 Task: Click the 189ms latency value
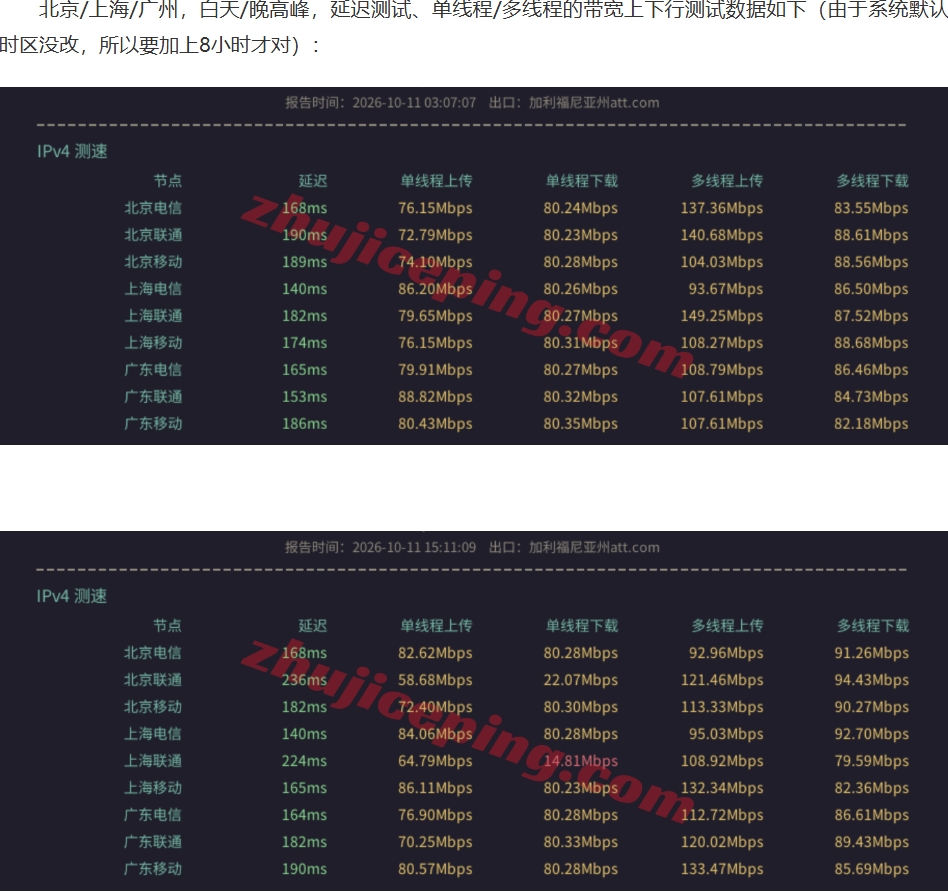304,262
